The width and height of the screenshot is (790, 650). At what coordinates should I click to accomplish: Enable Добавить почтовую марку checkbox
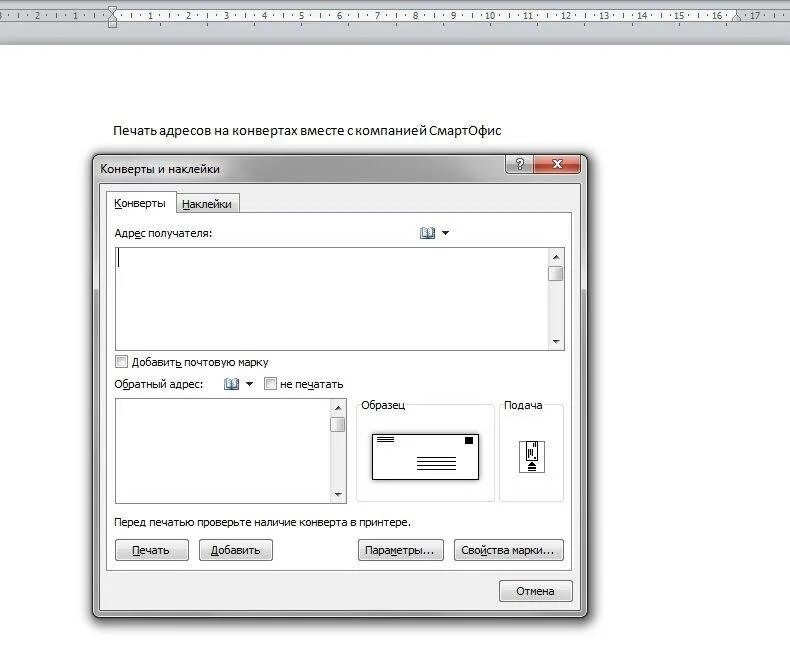click(121, 361)
